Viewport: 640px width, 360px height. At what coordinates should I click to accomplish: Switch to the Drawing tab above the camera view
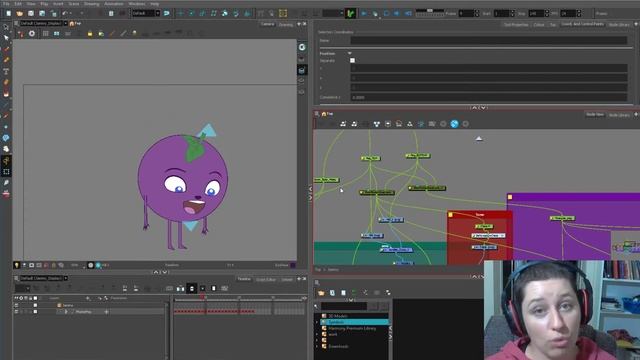pos(286,24)
